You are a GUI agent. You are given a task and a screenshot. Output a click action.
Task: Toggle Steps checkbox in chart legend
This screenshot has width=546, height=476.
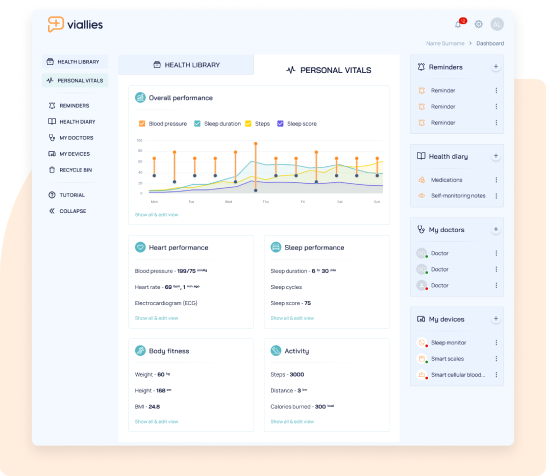(248, 124)
